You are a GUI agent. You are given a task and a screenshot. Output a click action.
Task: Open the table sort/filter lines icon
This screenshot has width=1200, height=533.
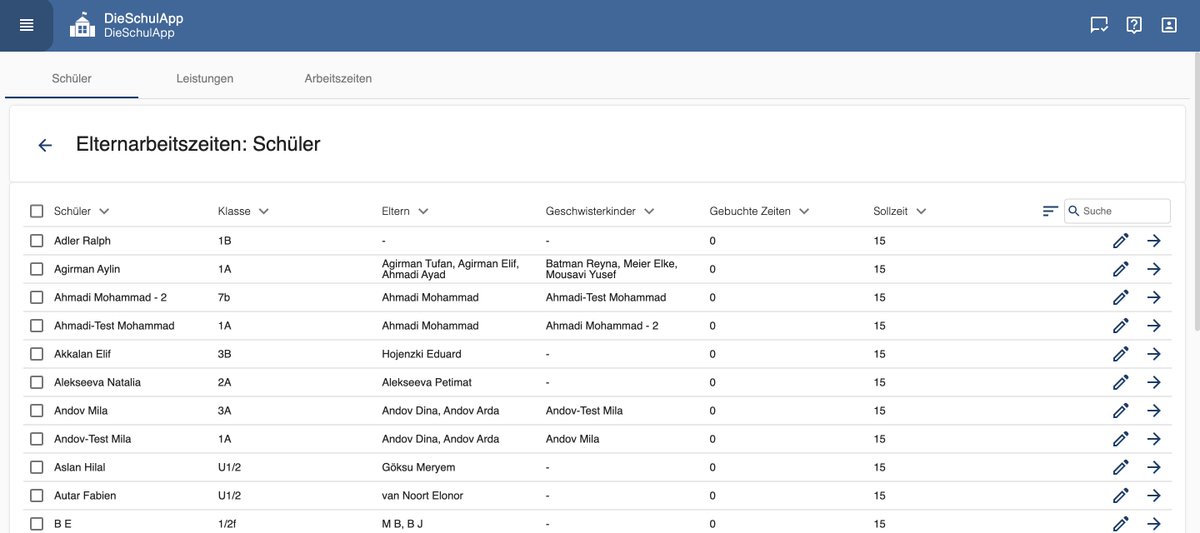(1050, 211)
